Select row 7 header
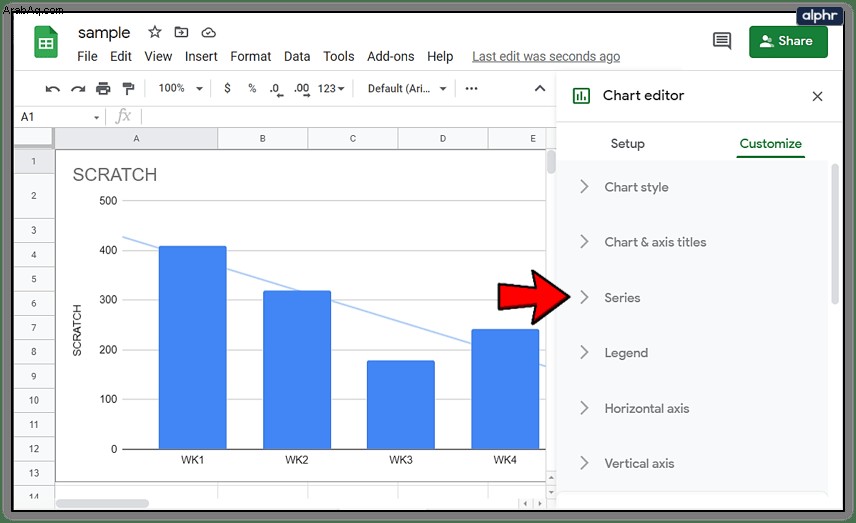 pos(34,328)
